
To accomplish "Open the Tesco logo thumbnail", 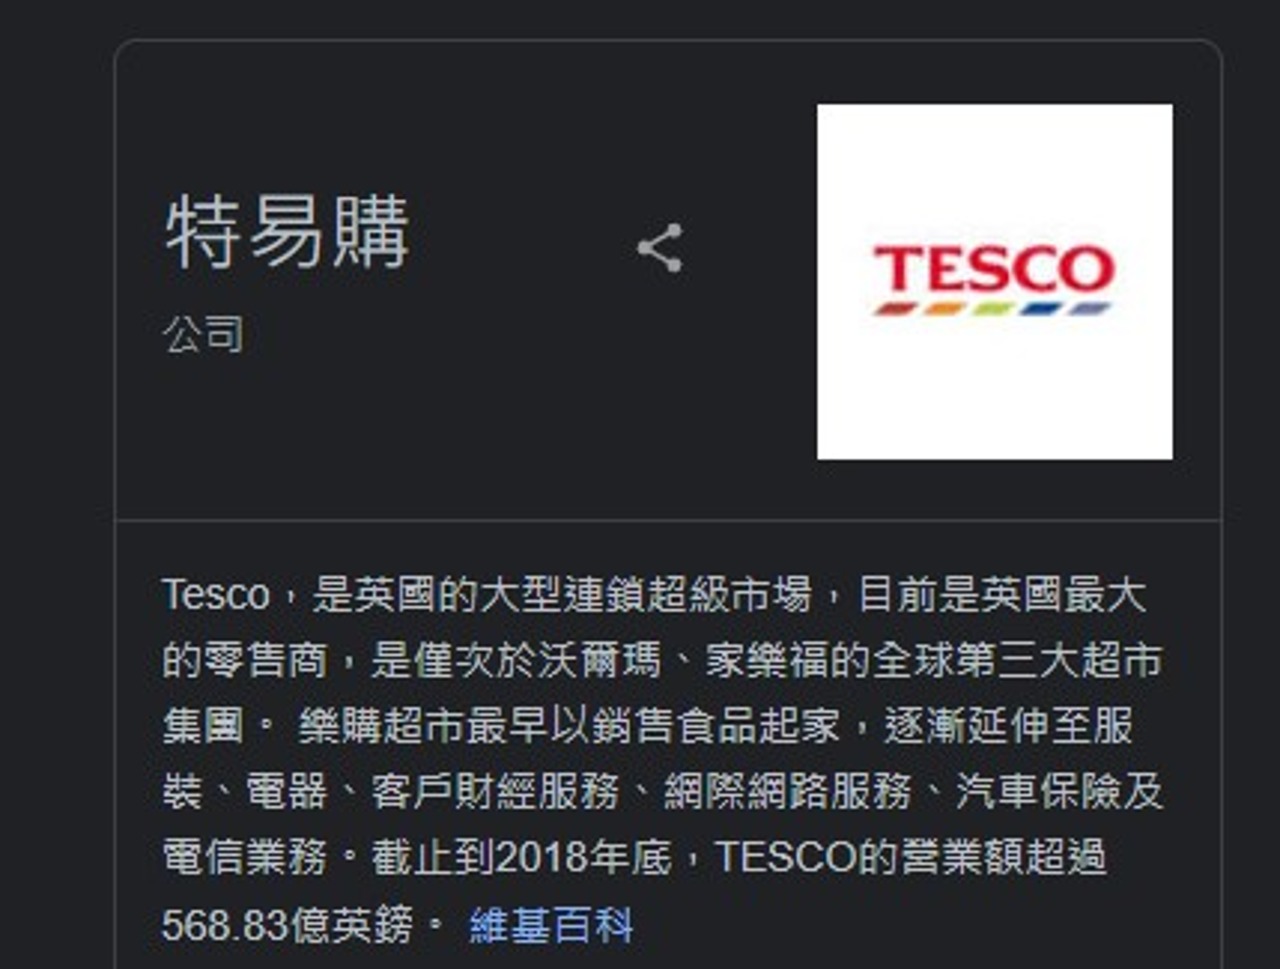I will pyautogui.click(x=995, y=282).
